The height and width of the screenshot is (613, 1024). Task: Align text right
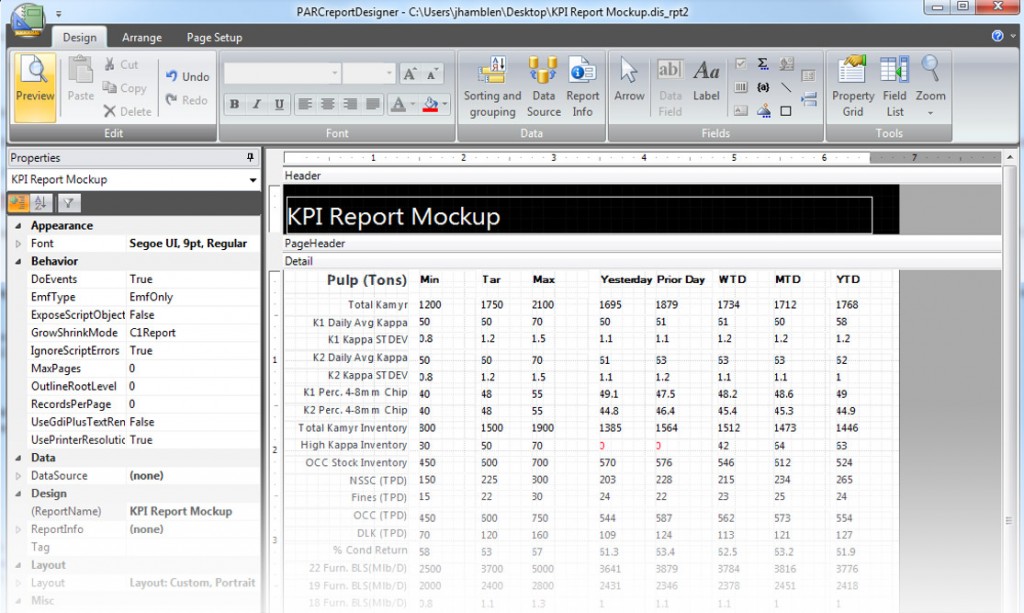pos(351,104)
